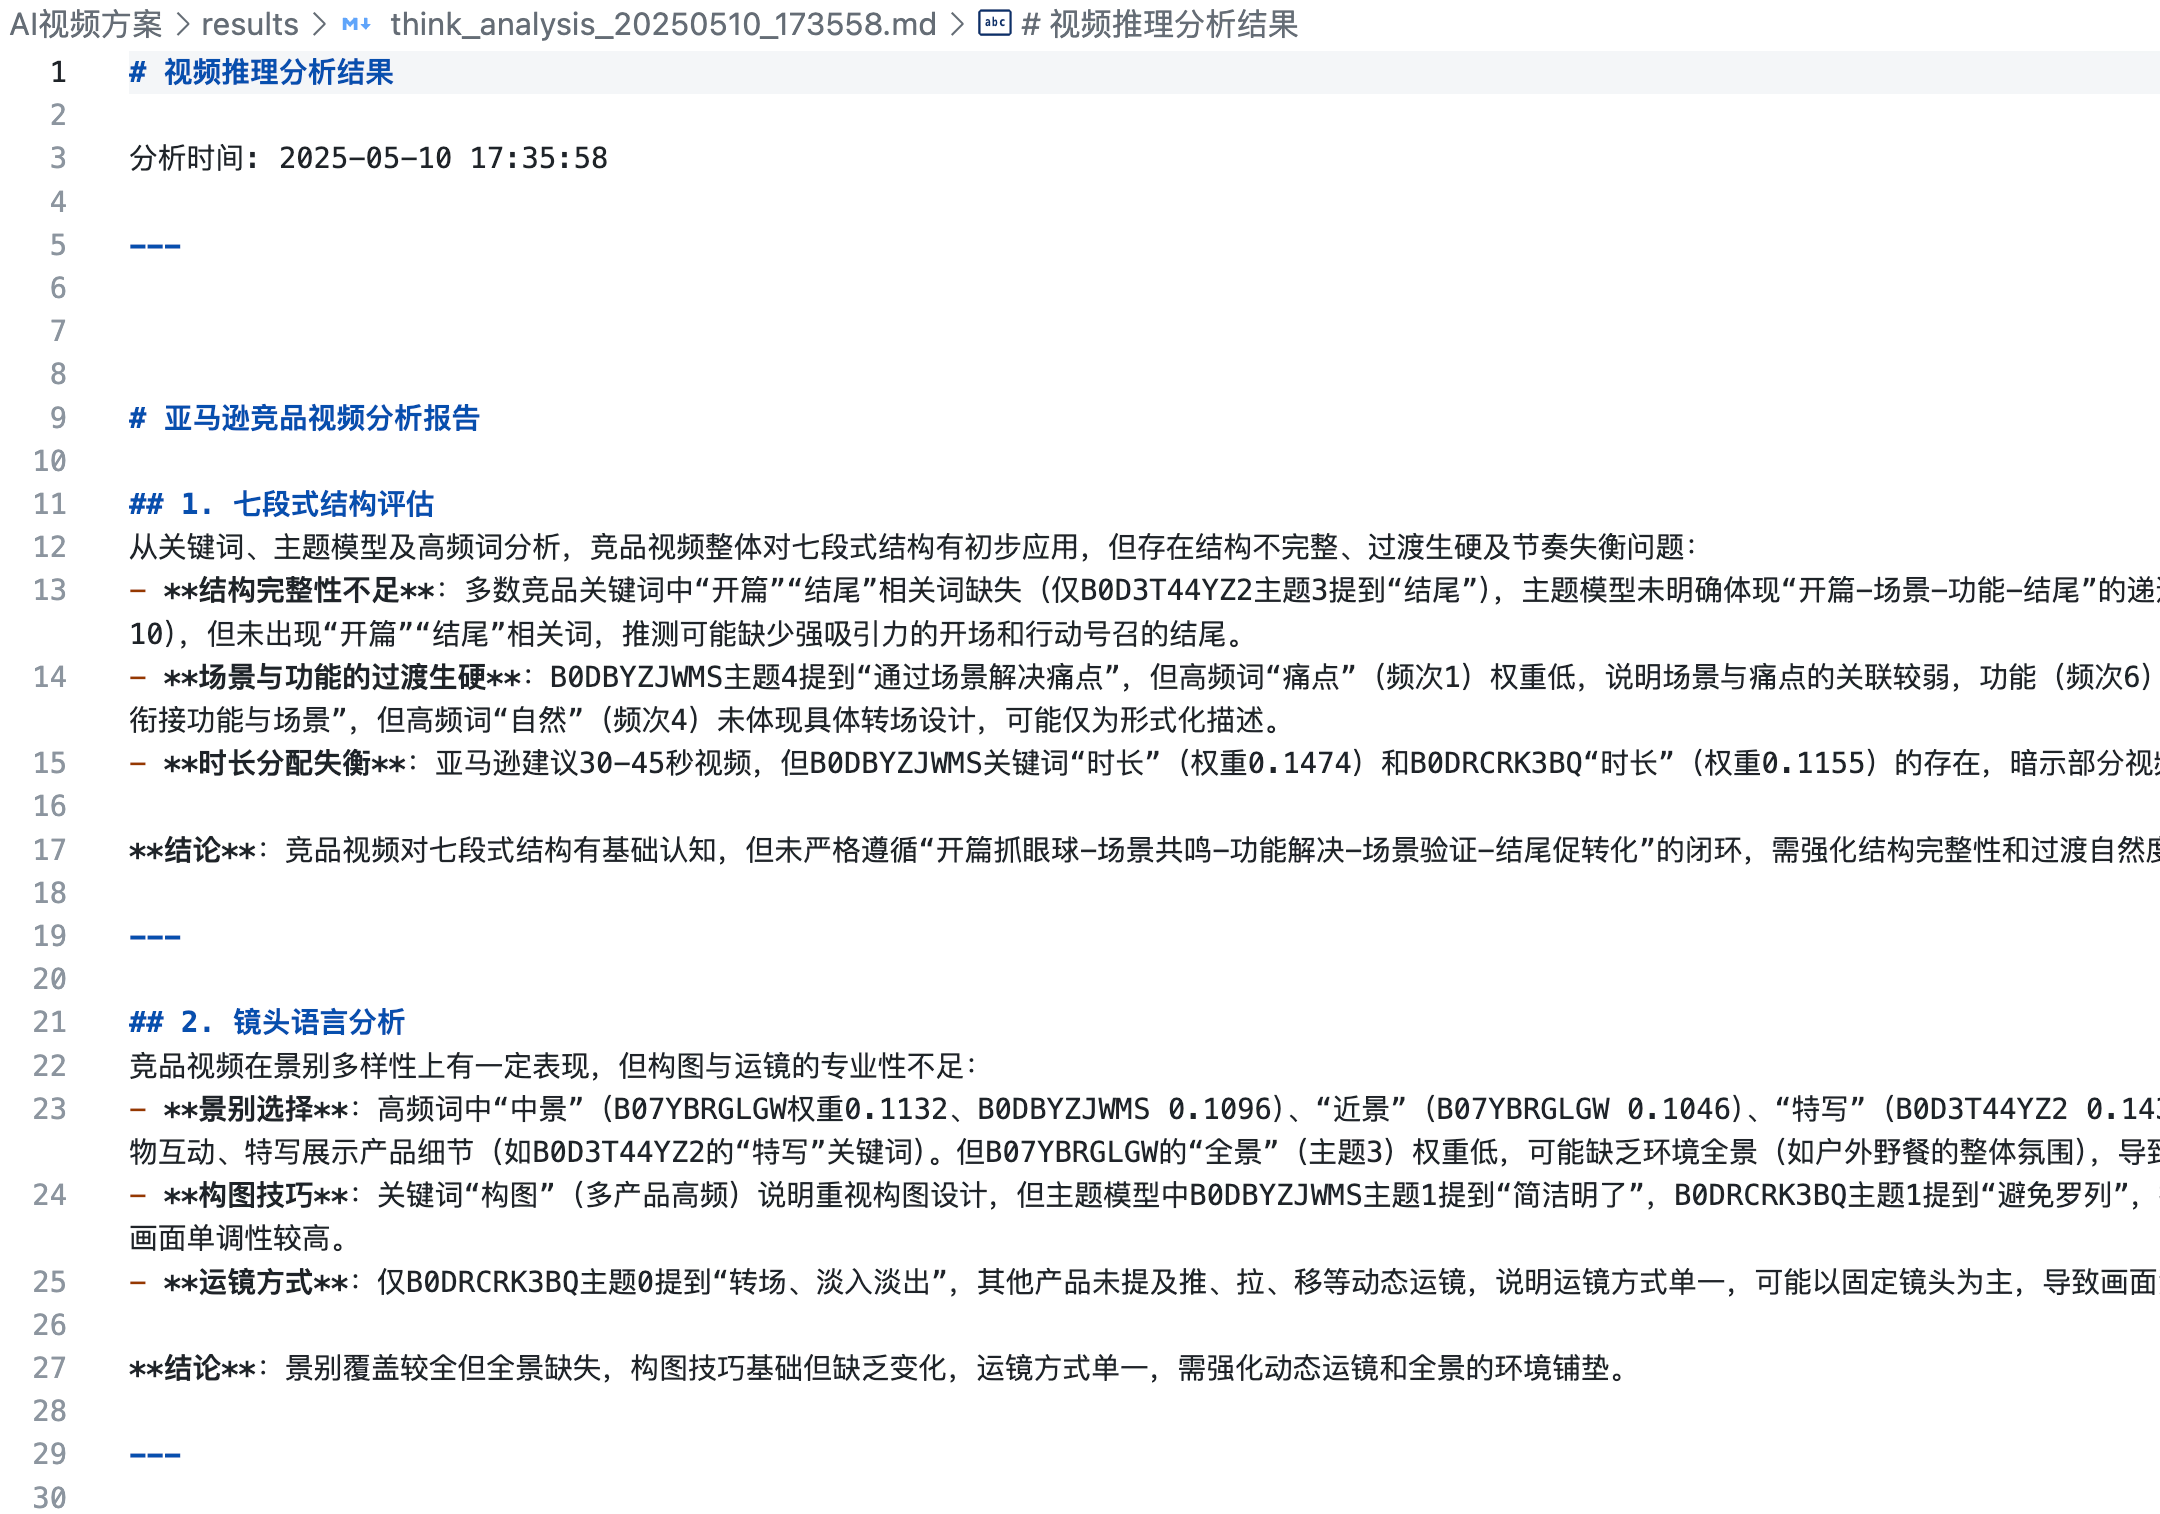Image resolution: width=2160 pixels, height=1514 pixels.
Task: Expand chevron after AI视频方案 breadcrumb
Action: click(183, 24)
